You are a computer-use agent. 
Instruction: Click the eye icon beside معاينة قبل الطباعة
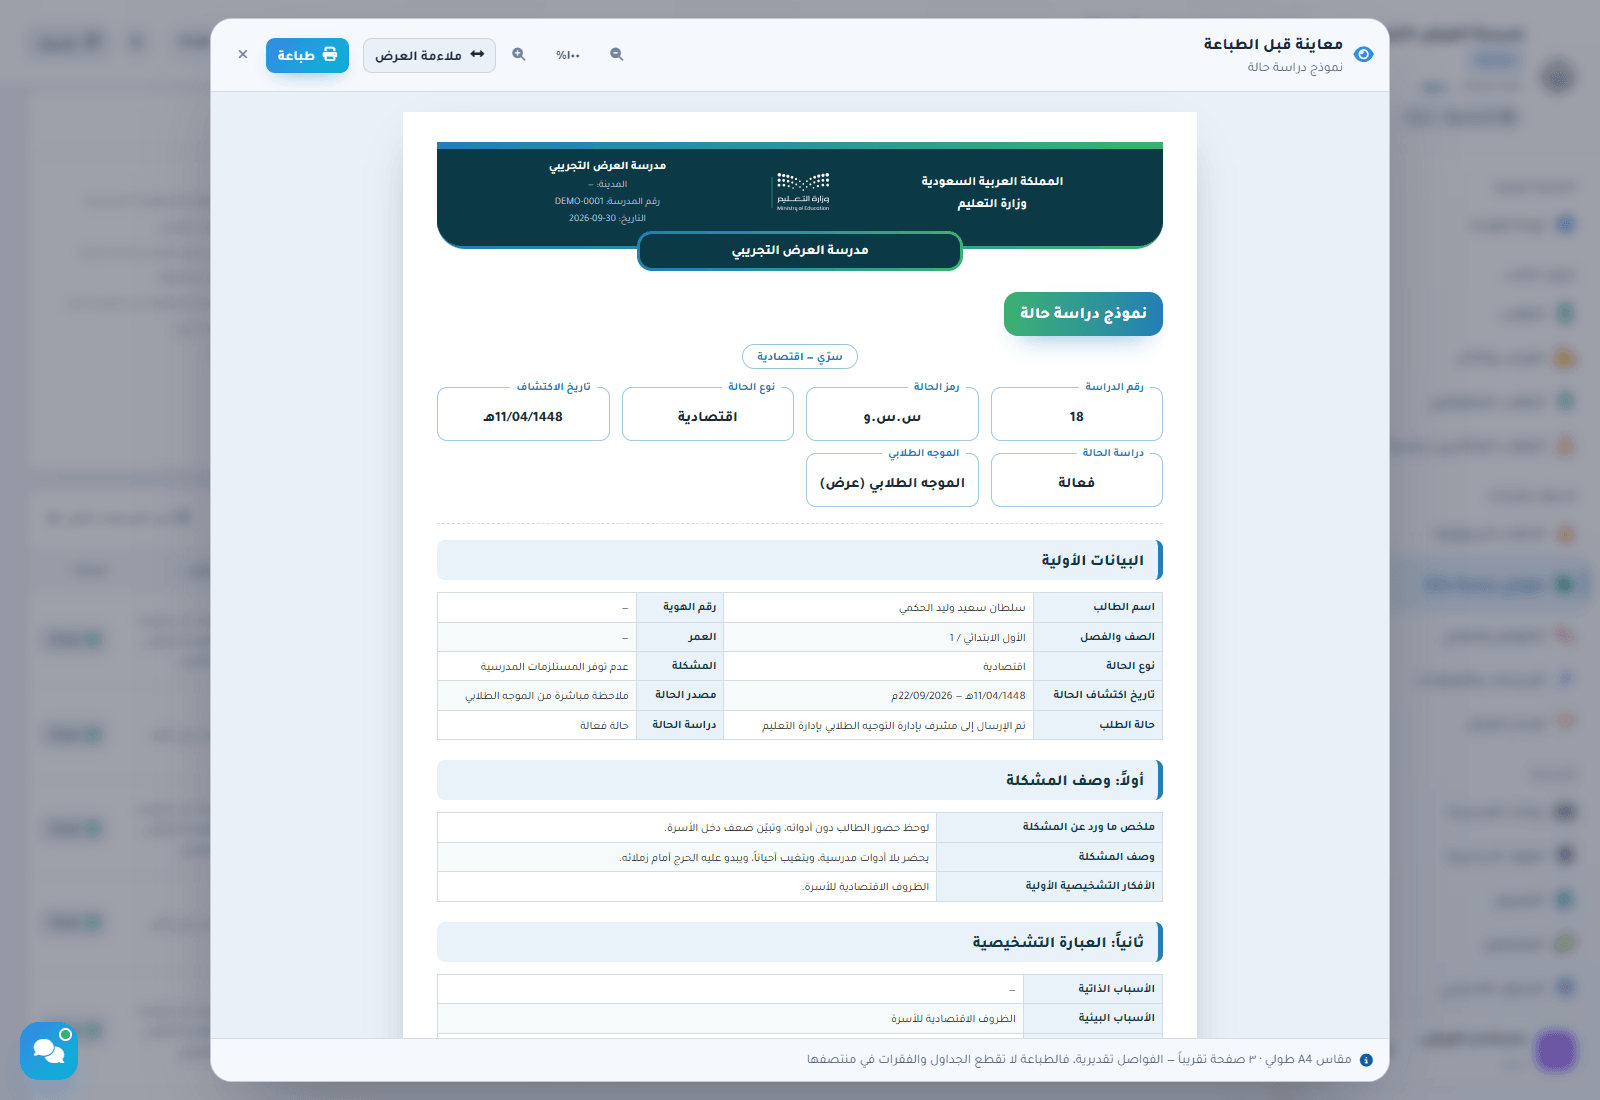pos(1363,54)
